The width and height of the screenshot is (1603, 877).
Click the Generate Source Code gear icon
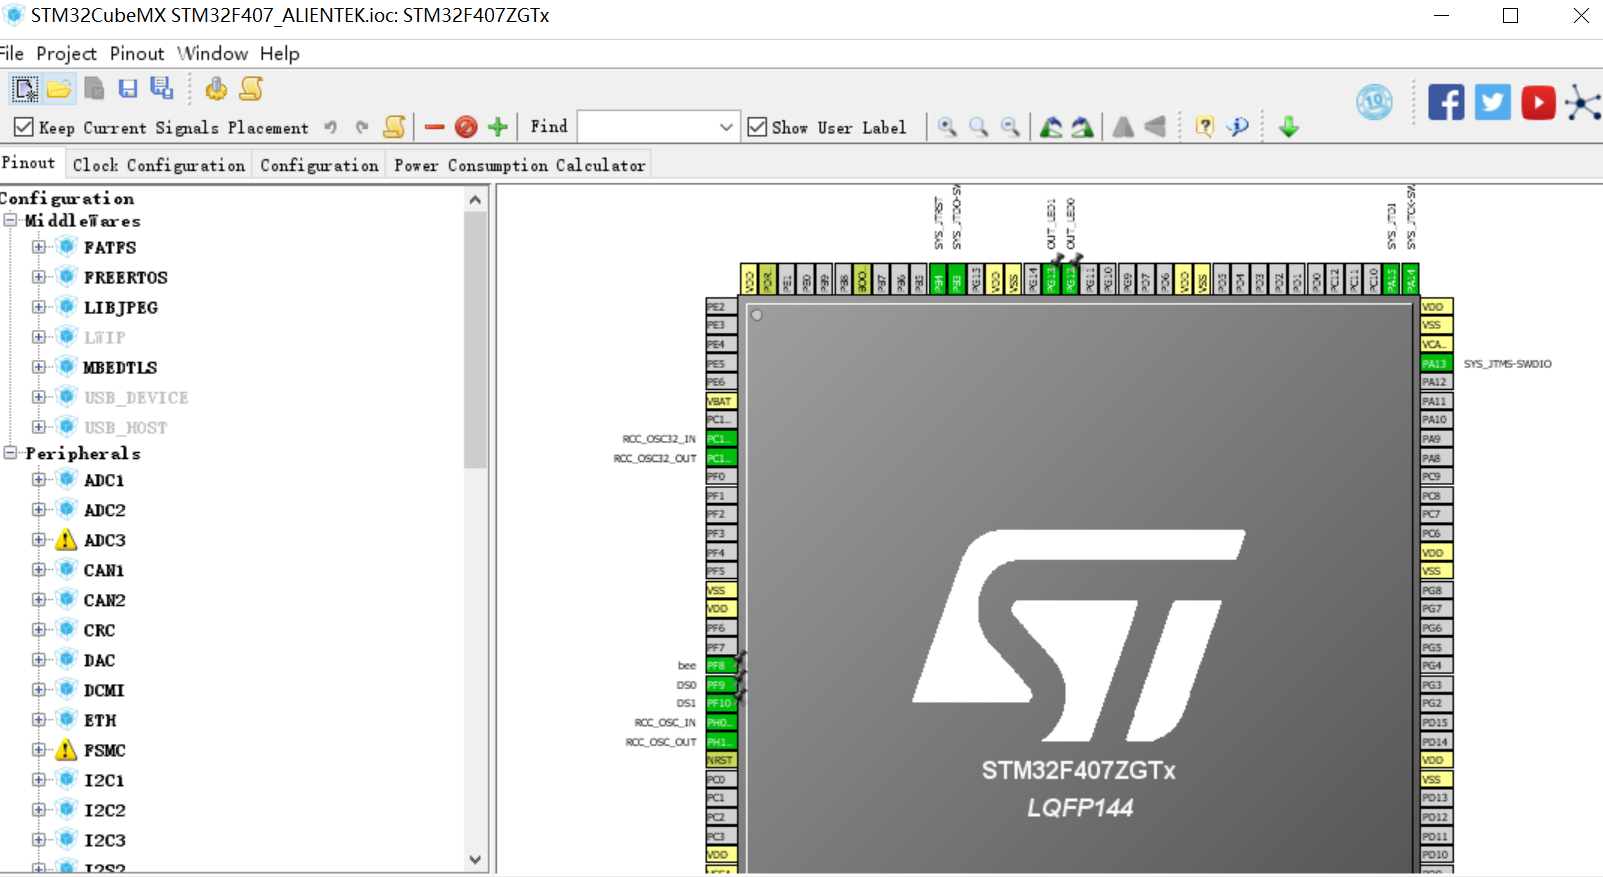(216, 89)
